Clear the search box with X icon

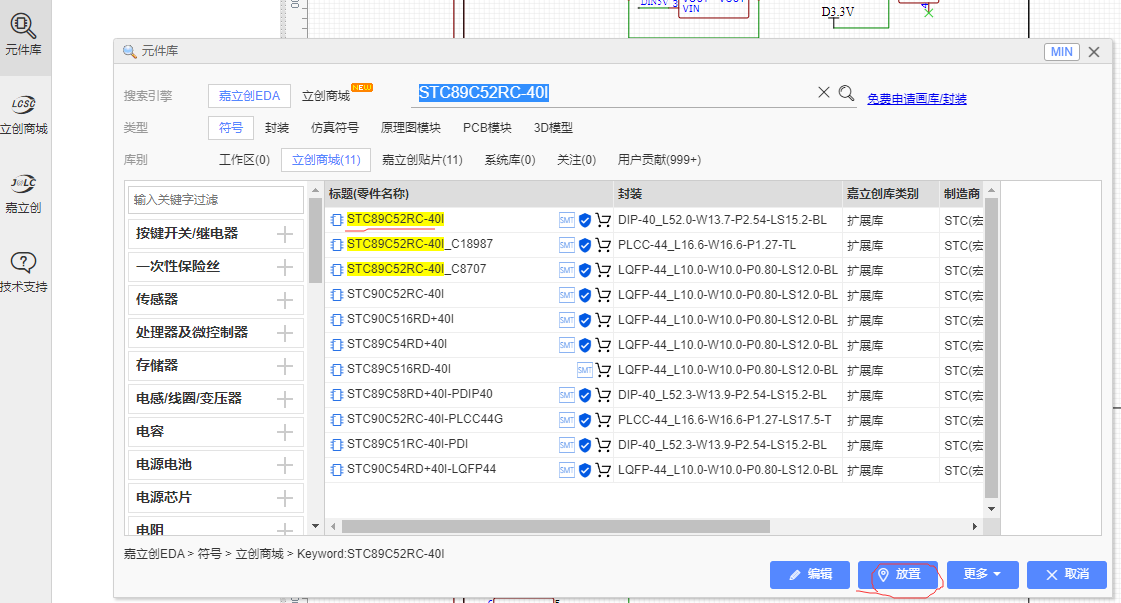tap(824, 92)
